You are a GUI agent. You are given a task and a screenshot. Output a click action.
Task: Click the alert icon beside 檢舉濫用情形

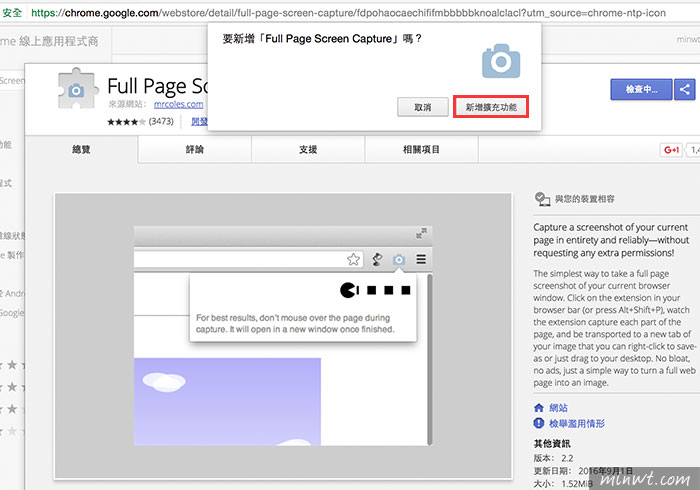[539, 423]
